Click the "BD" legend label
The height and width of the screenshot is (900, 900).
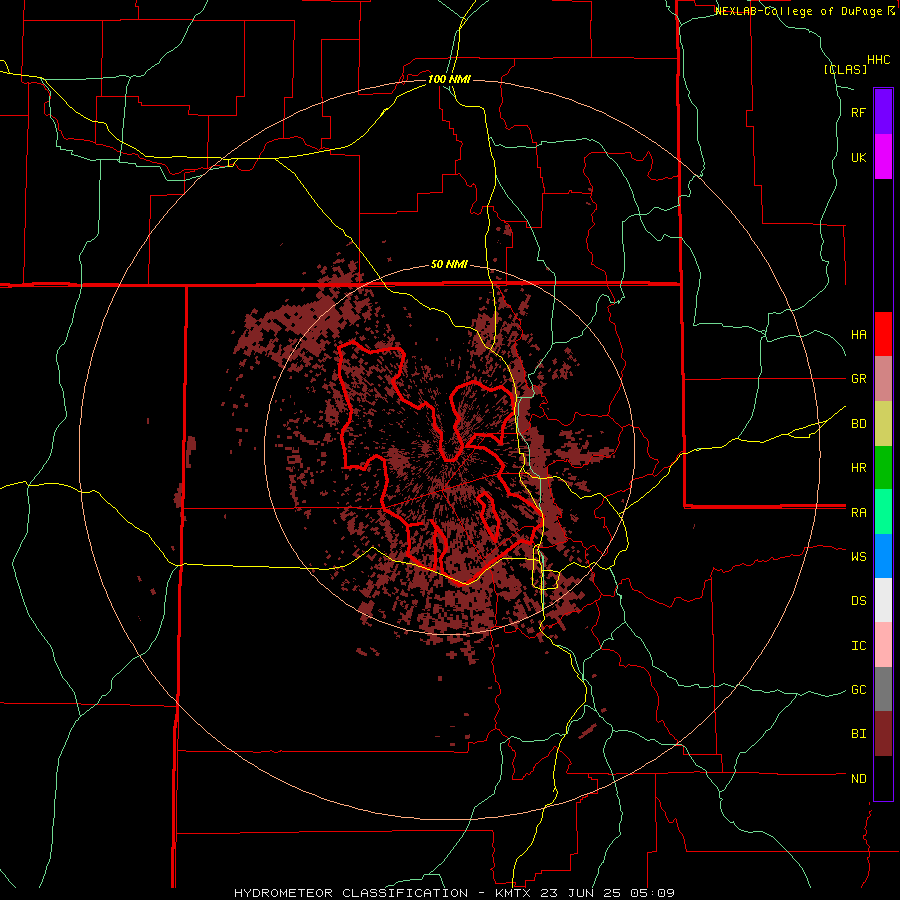(x=858, y=424)
